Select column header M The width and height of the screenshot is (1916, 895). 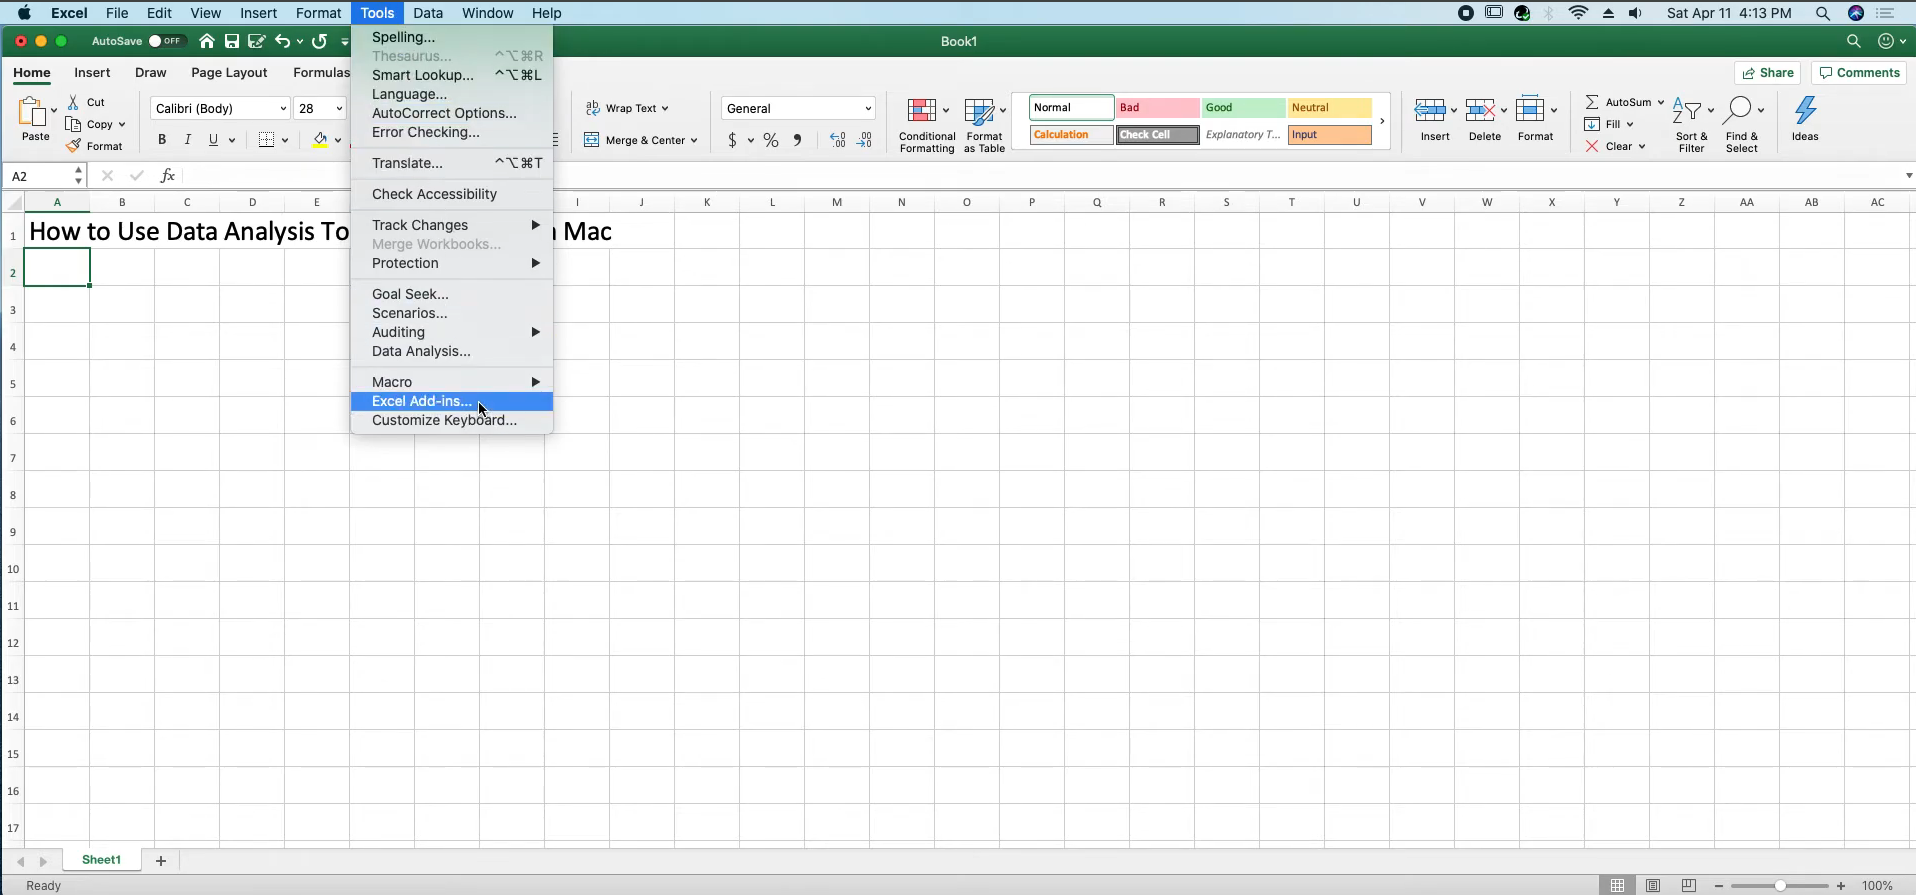click(x=837, y=202)
